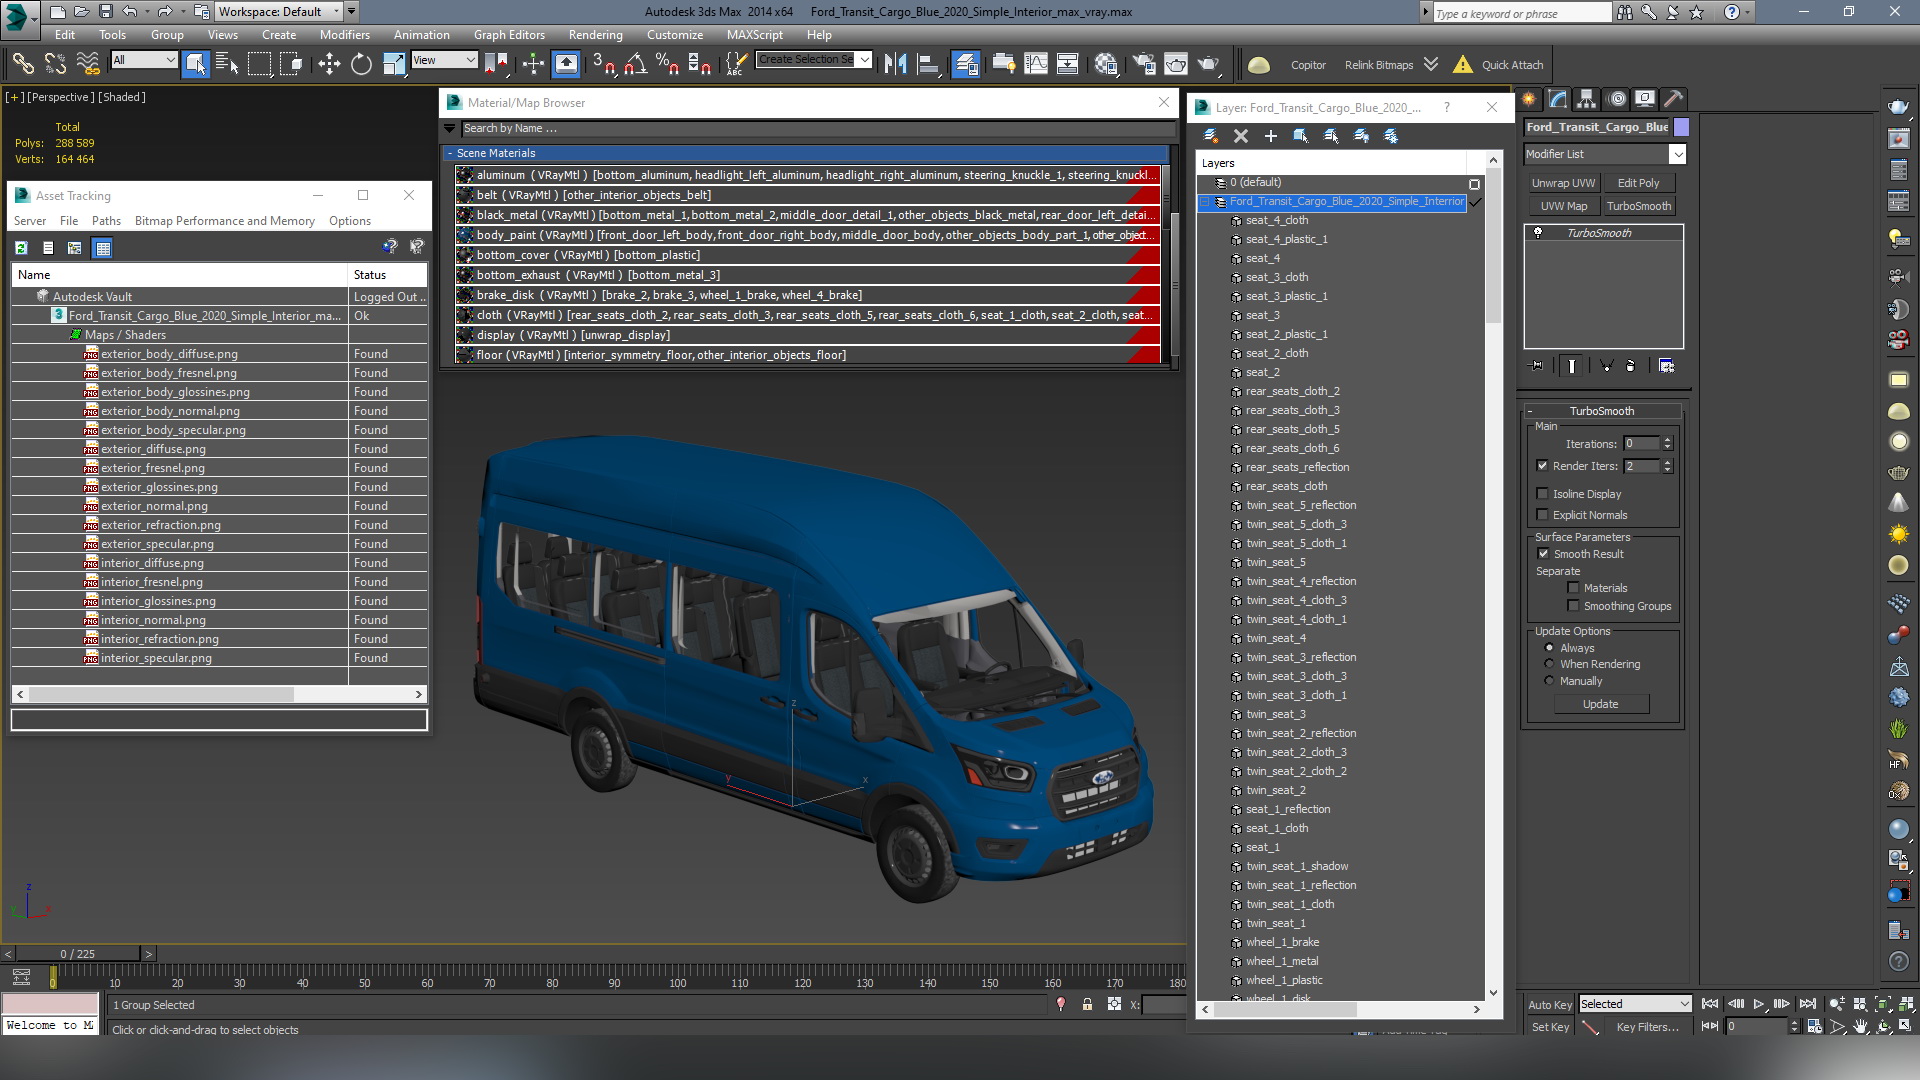Toggle the Angle Snap icon
Viewport: 1920px width, 1080px height.
coord(635,64)
